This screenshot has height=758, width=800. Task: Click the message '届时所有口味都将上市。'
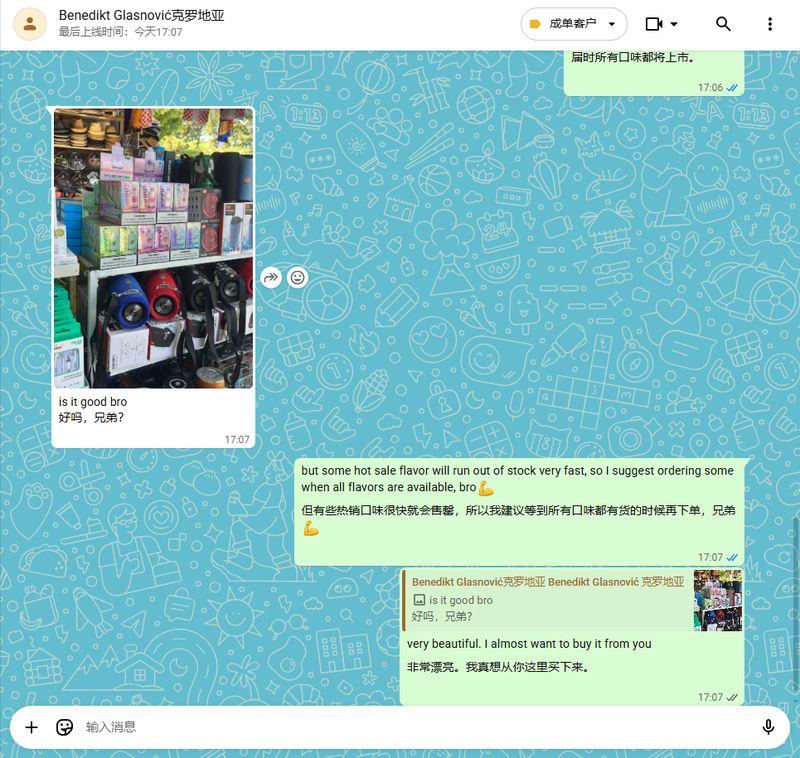(x=633, y=58)
